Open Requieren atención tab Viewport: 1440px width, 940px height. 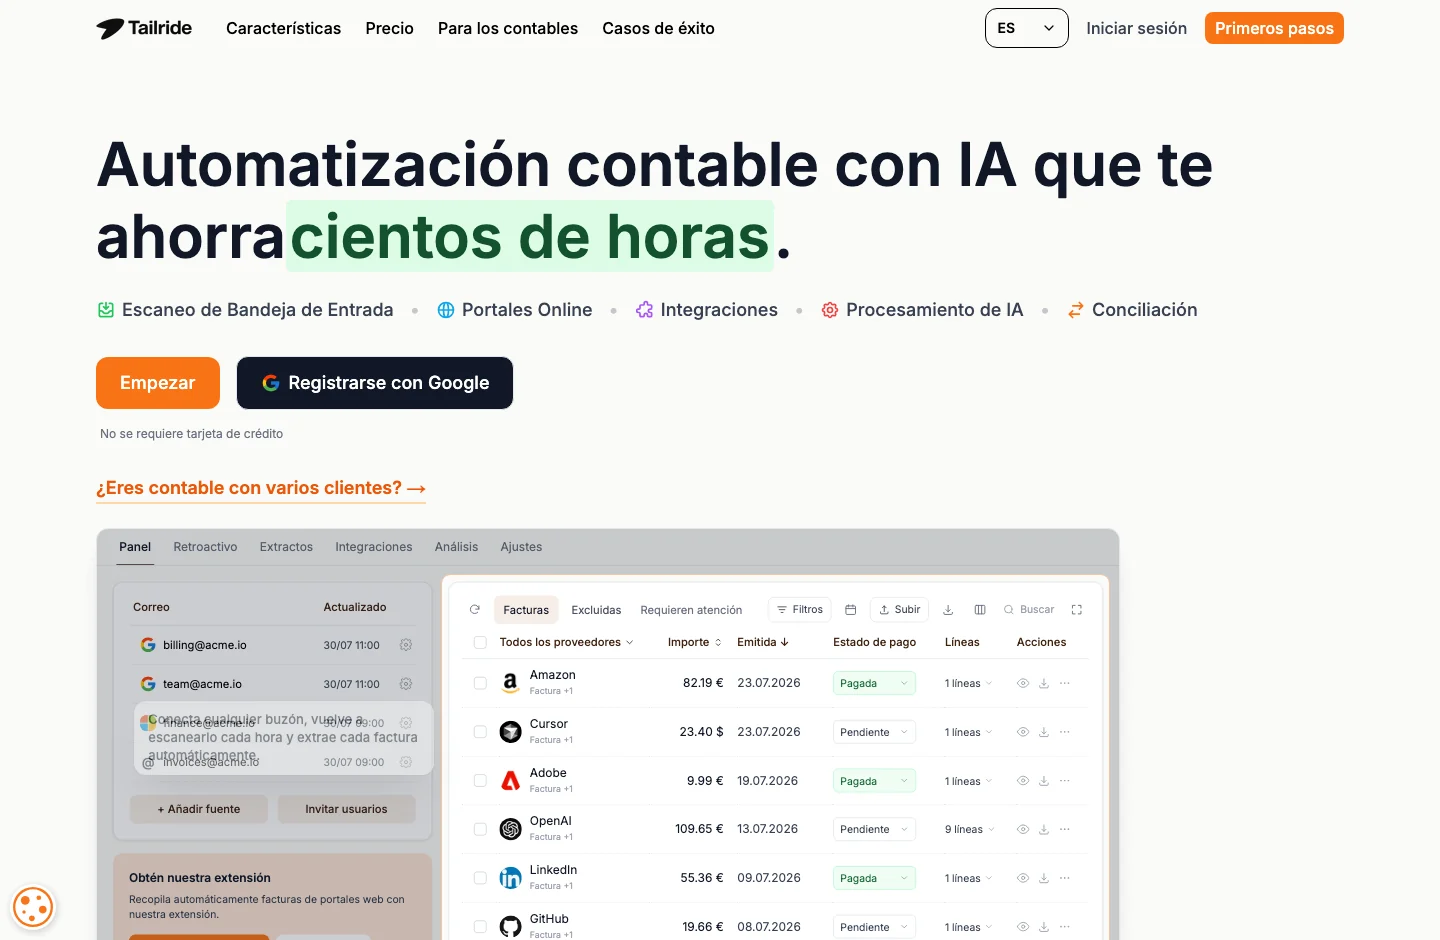coord(691,610)
